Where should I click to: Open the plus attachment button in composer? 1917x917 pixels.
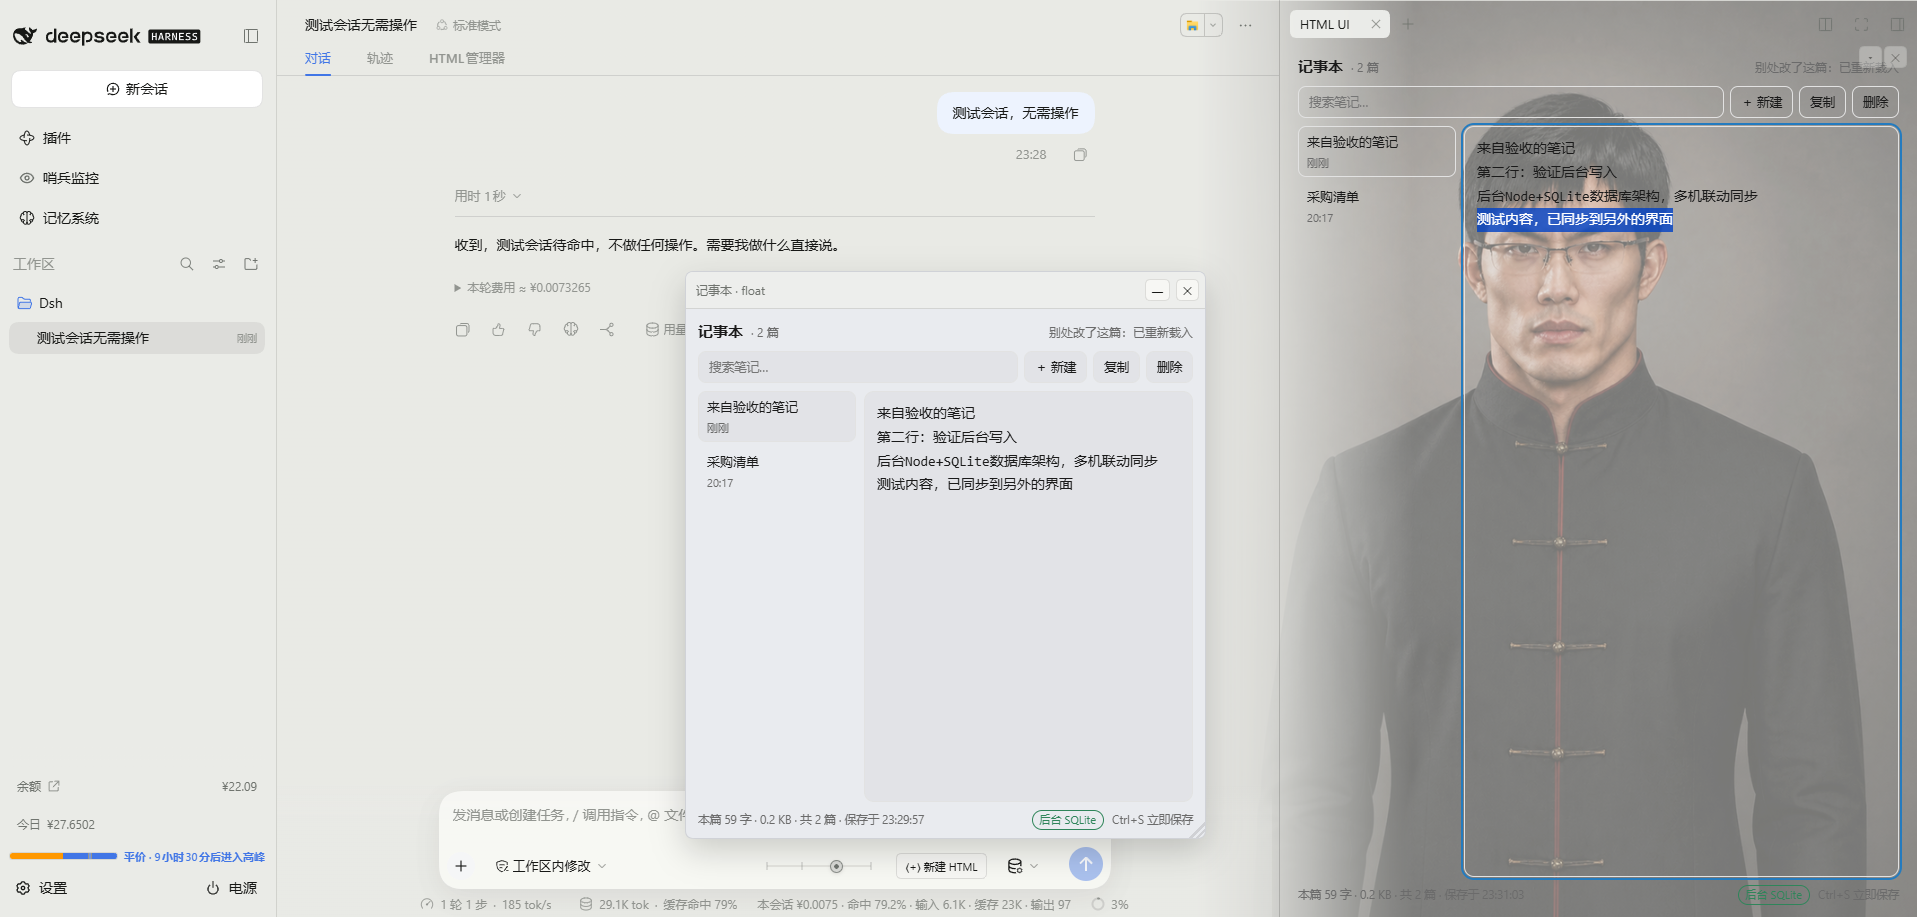[461, 866]
